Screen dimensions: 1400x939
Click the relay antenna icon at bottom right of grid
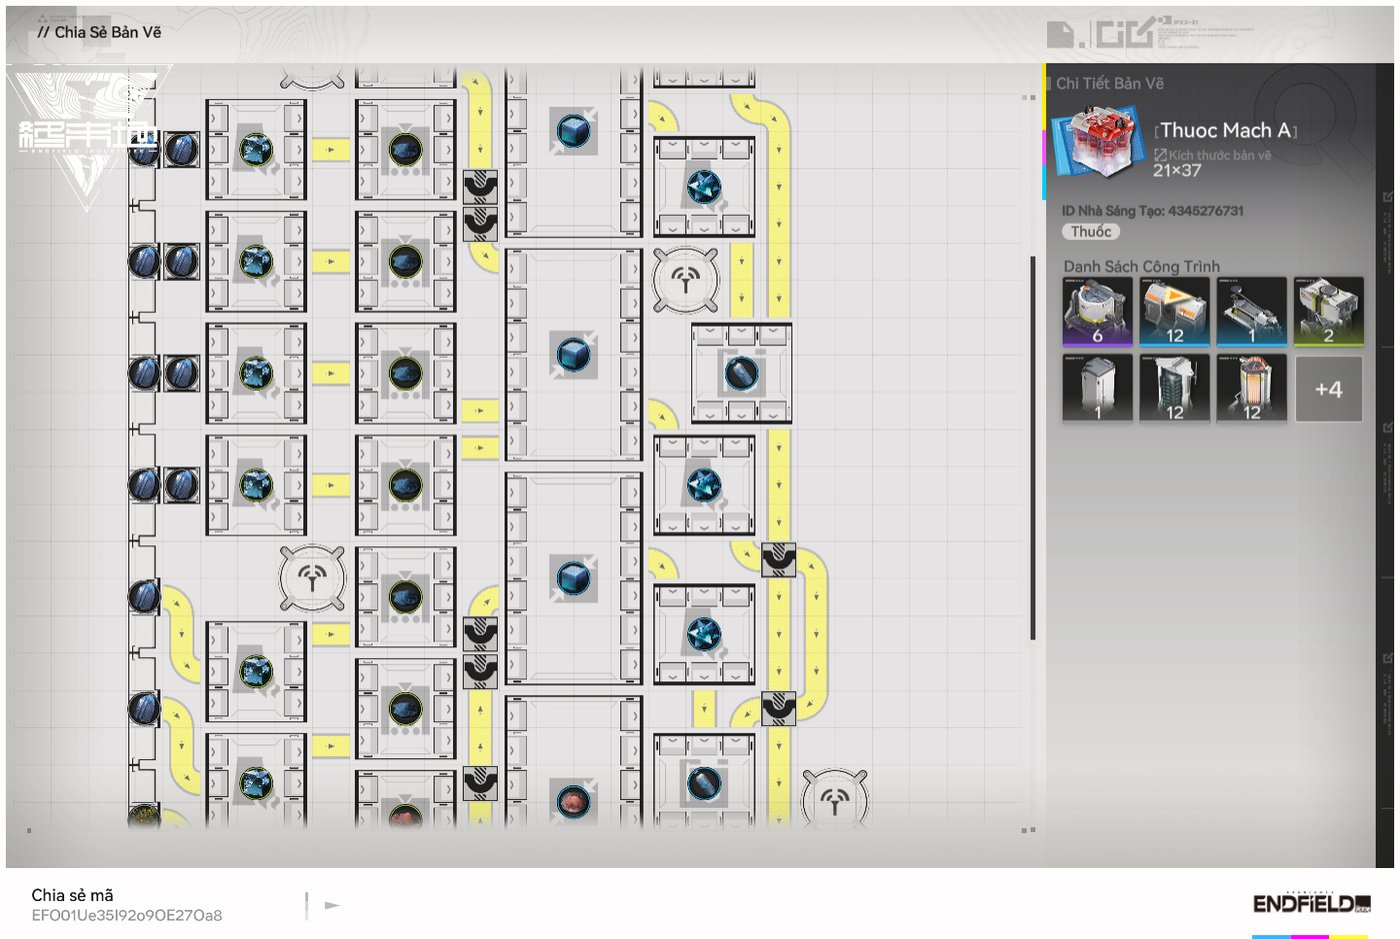tap(835, 798)
